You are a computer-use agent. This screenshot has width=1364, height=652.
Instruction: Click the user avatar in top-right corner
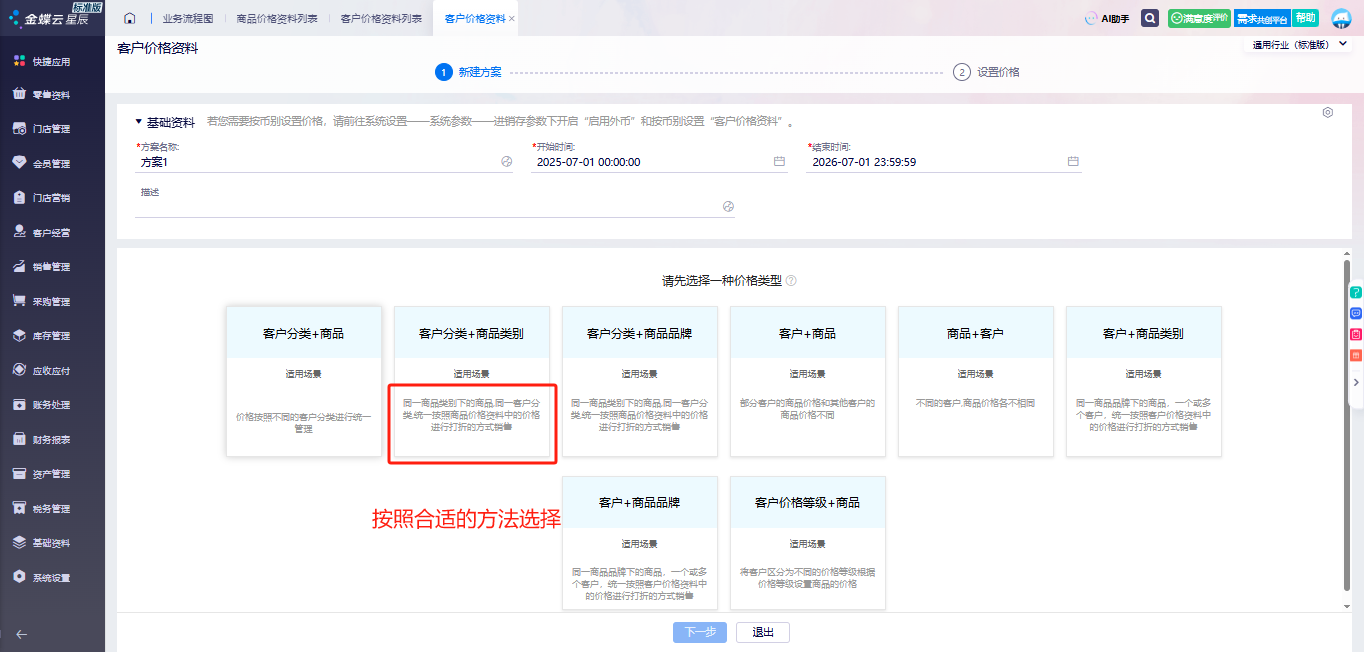1341,19
